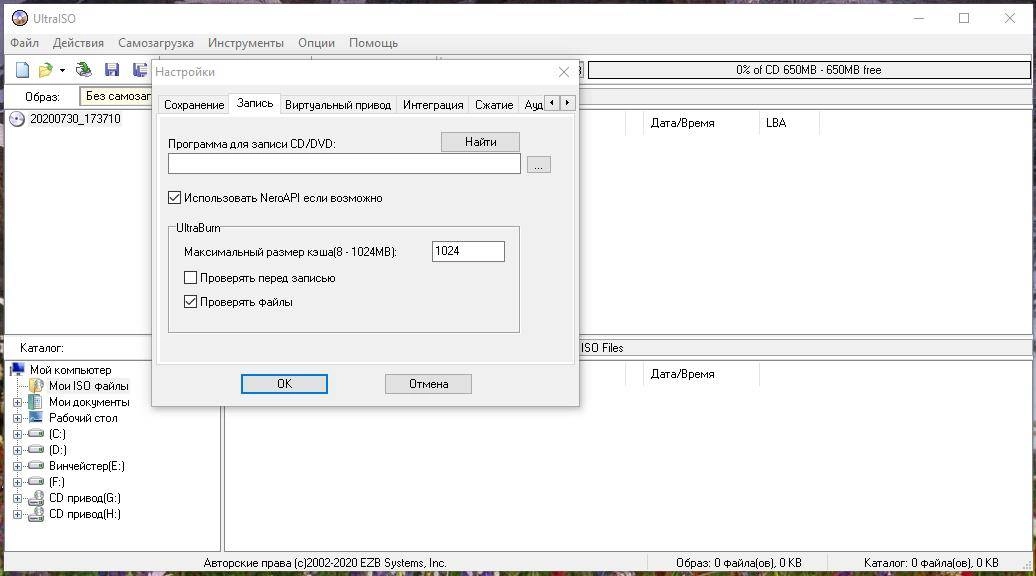The width and height of the screenshot is (1036, 576).
Task: Switch to the Сжатие tab
Action: tap(494, 104)
